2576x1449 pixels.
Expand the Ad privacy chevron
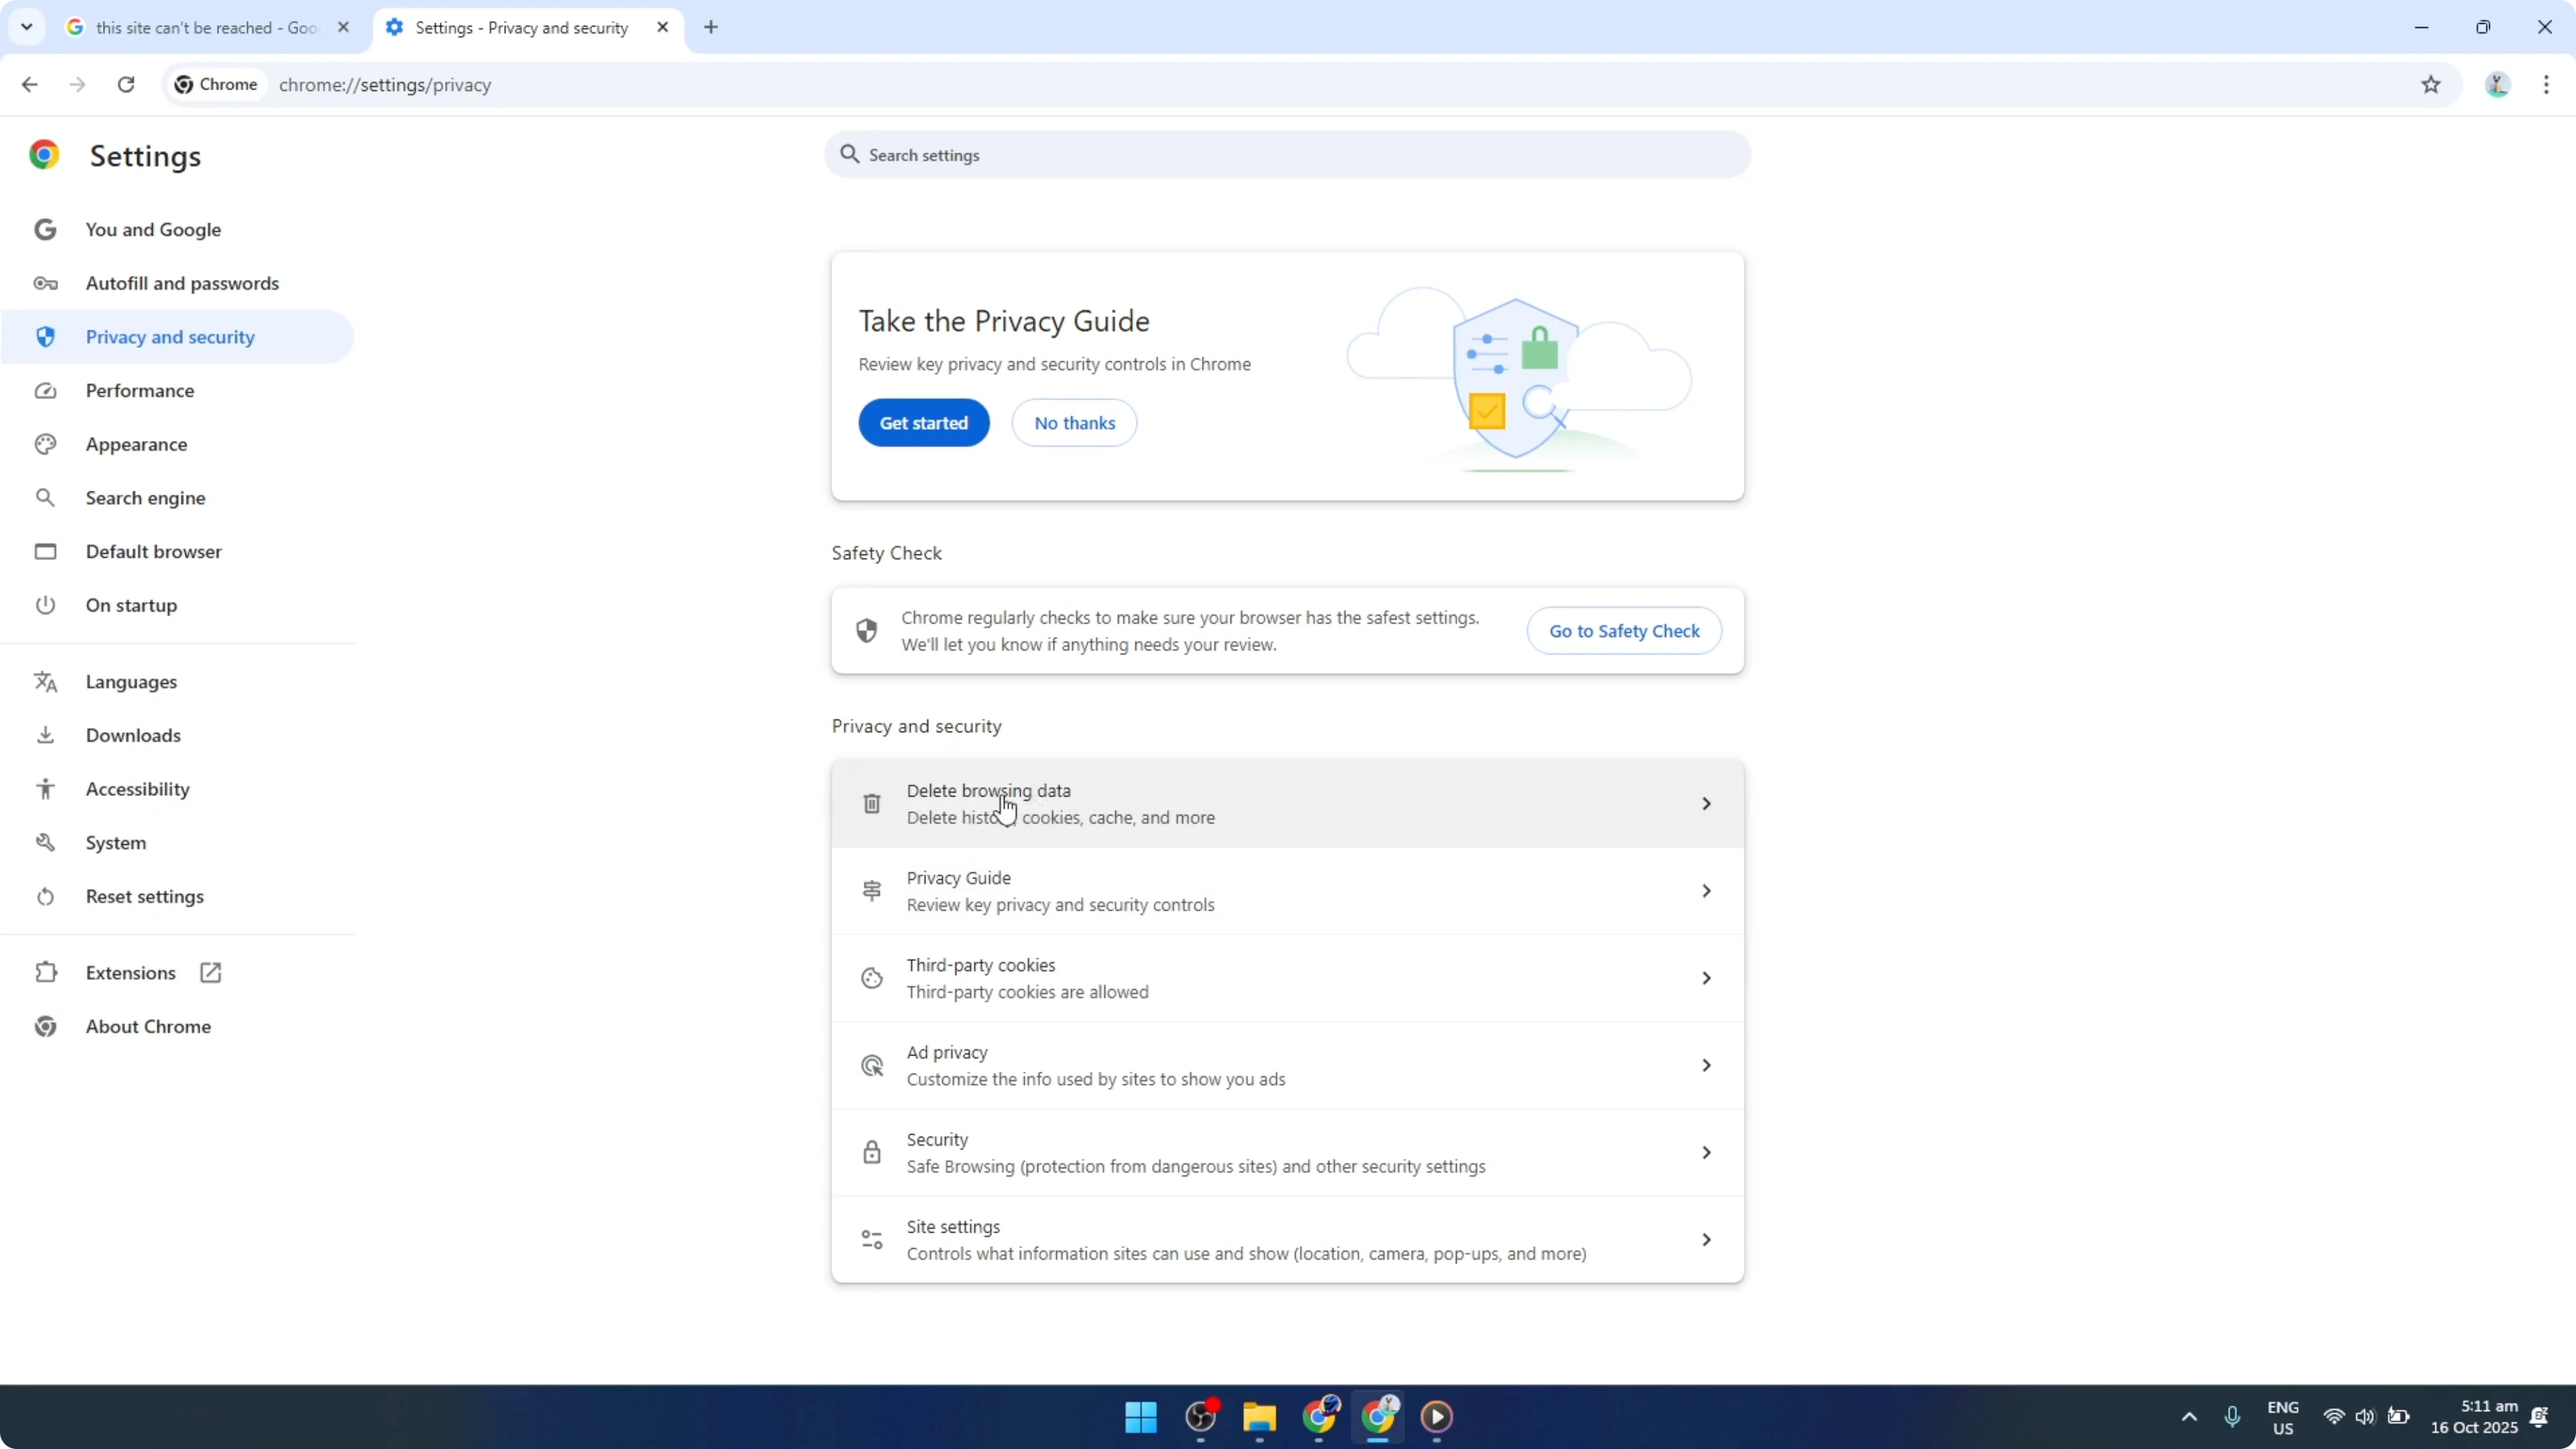(x=1706, y=1065)
